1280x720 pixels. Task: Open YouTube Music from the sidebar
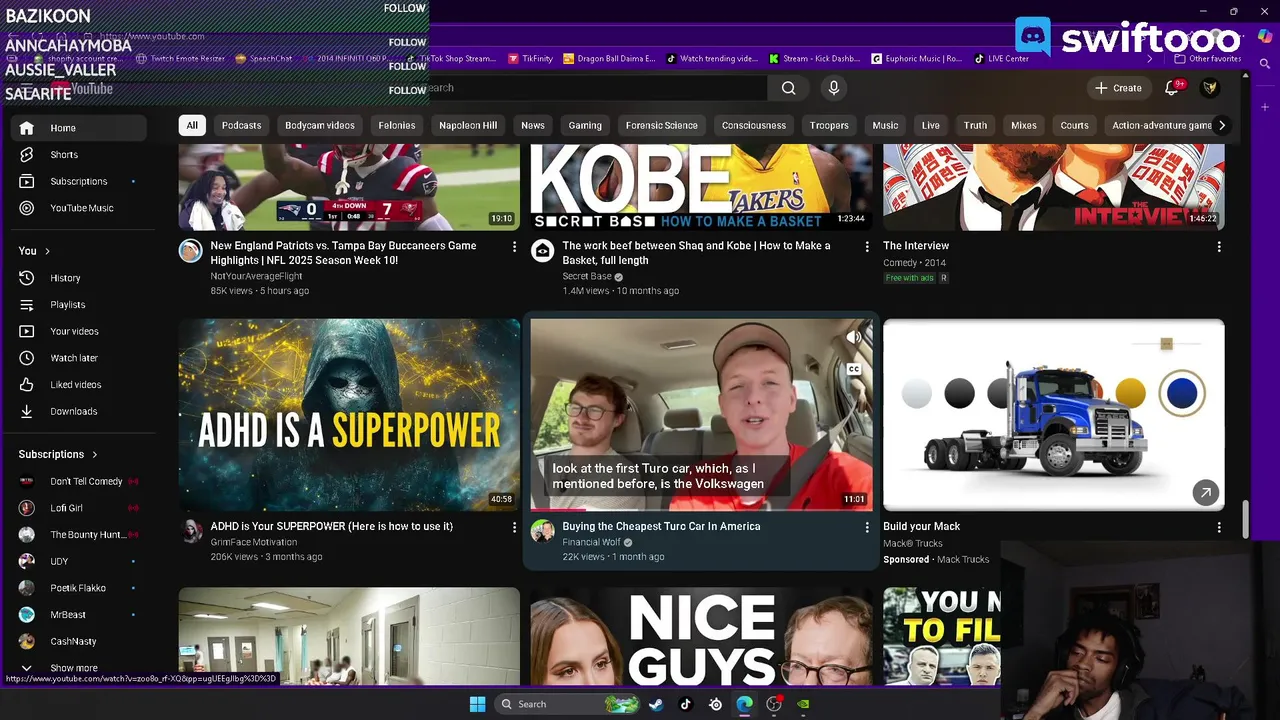pos(80,208)
